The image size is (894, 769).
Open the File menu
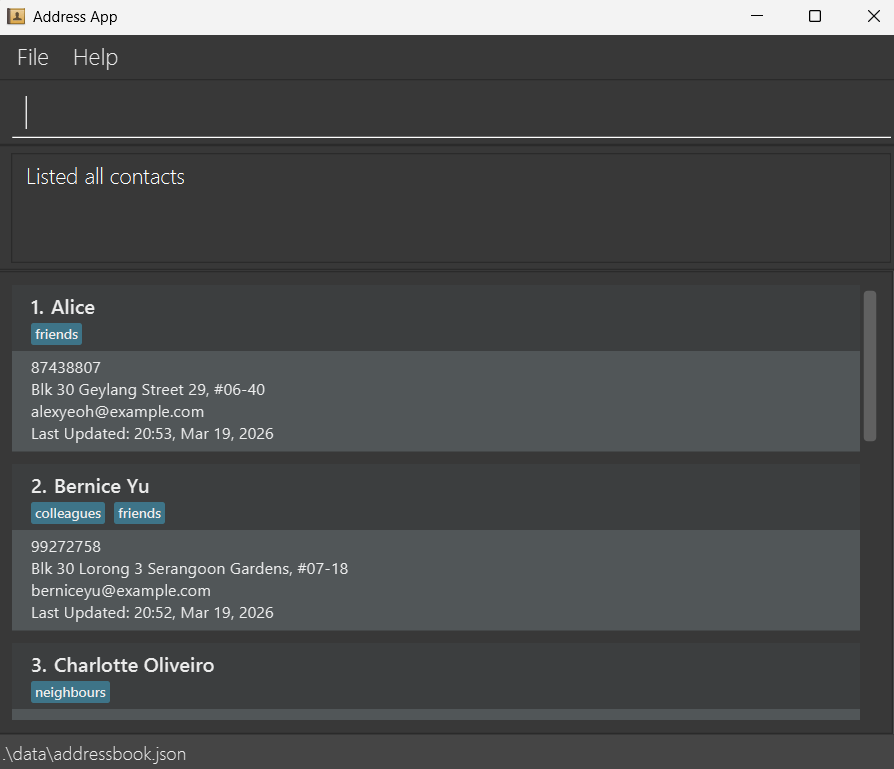click(33, 58)
